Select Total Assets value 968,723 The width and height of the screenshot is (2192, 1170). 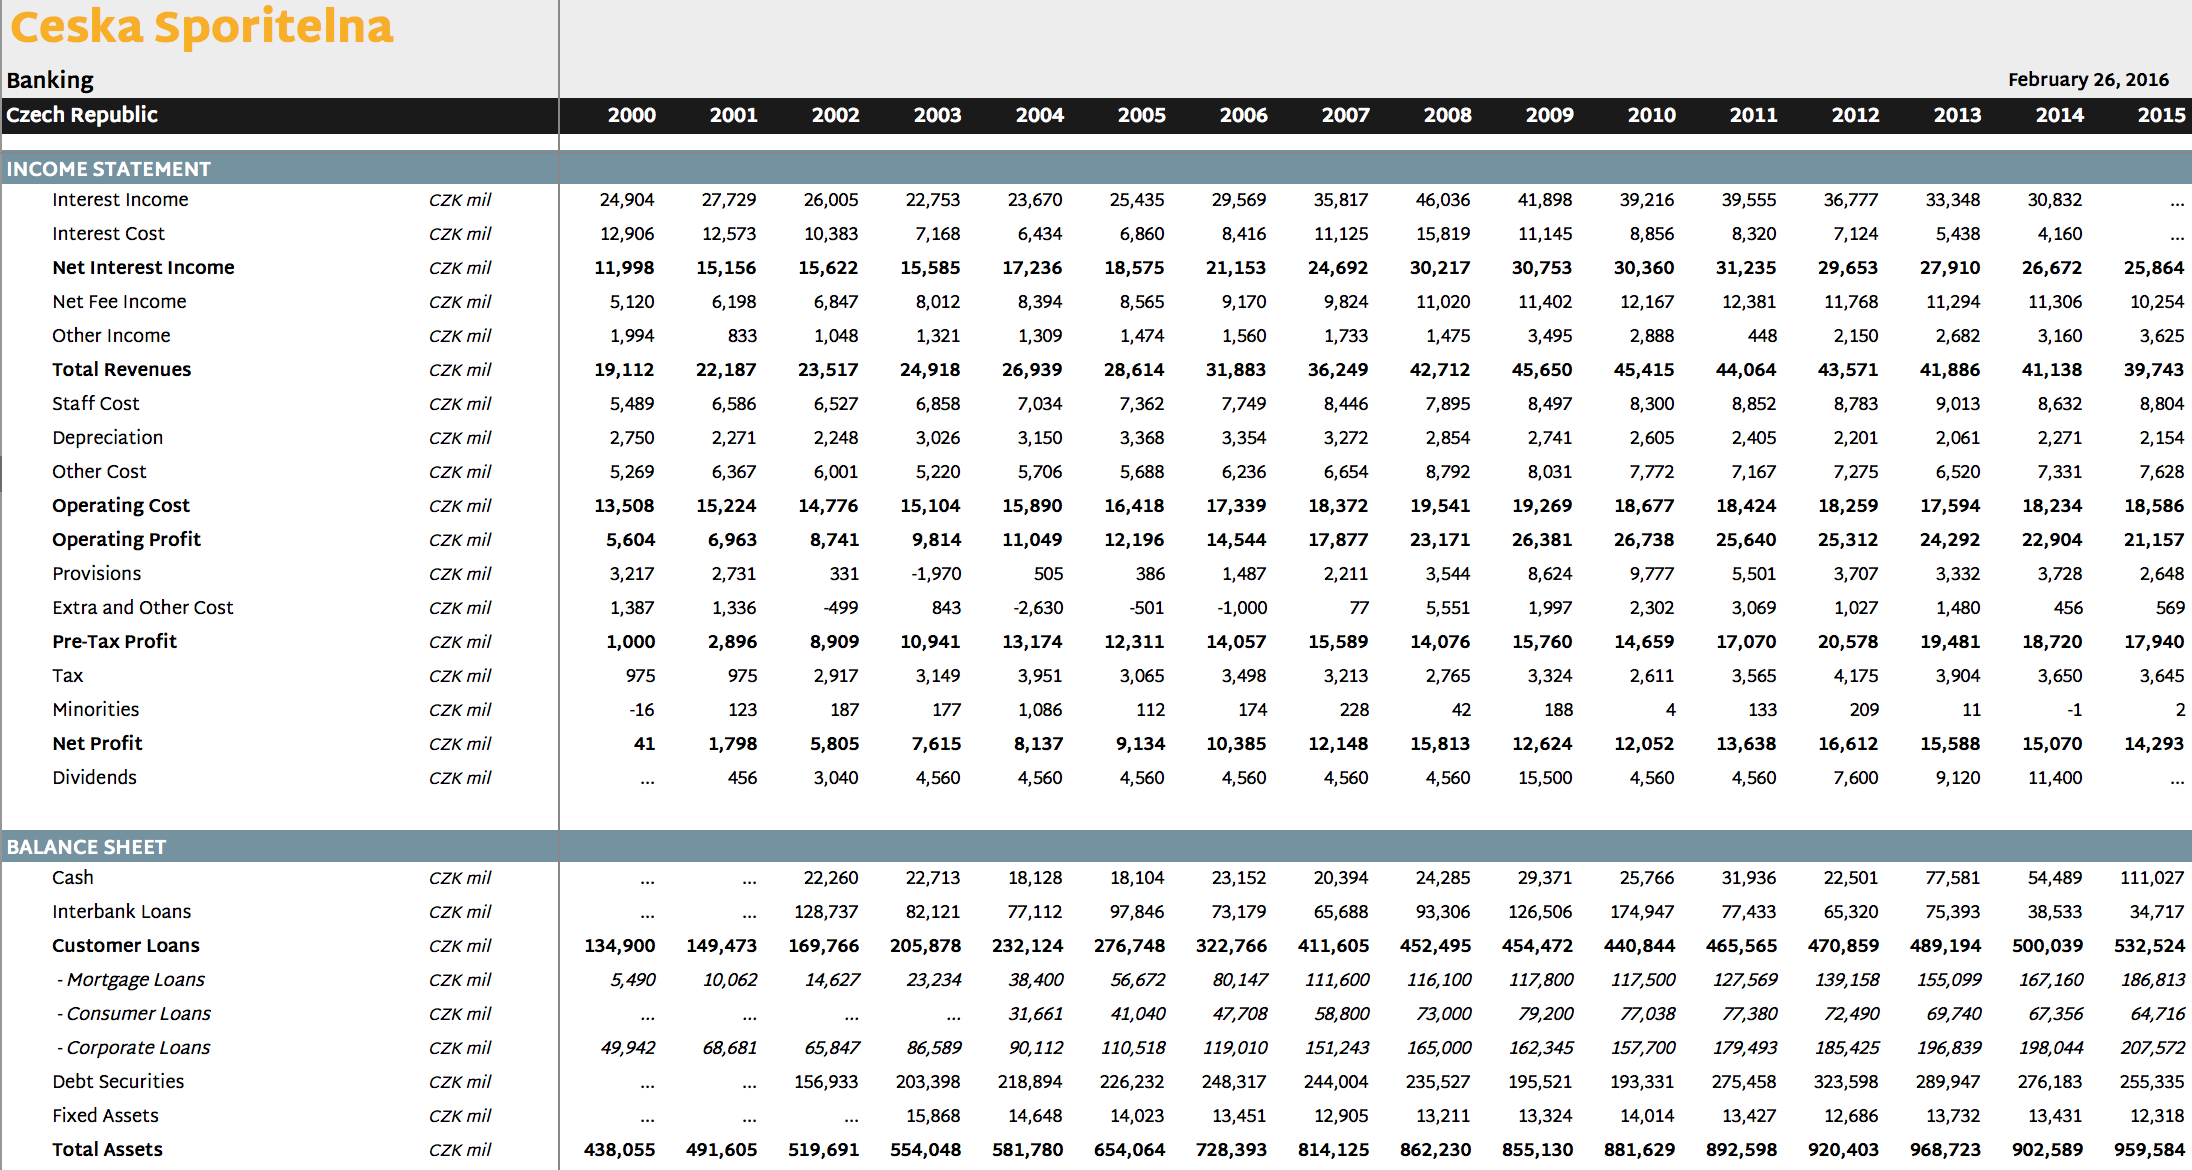pyautogui.click(x=1945, y=1150)
